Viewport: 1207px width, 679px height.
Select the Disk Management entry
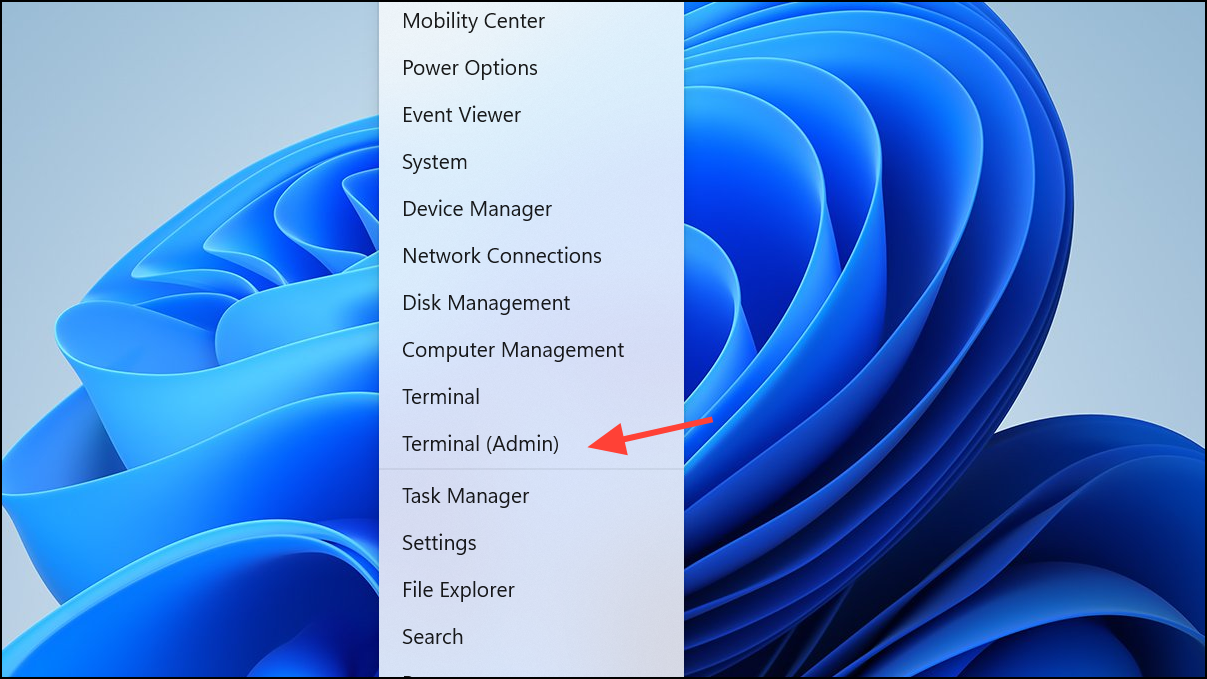[531, 303]
